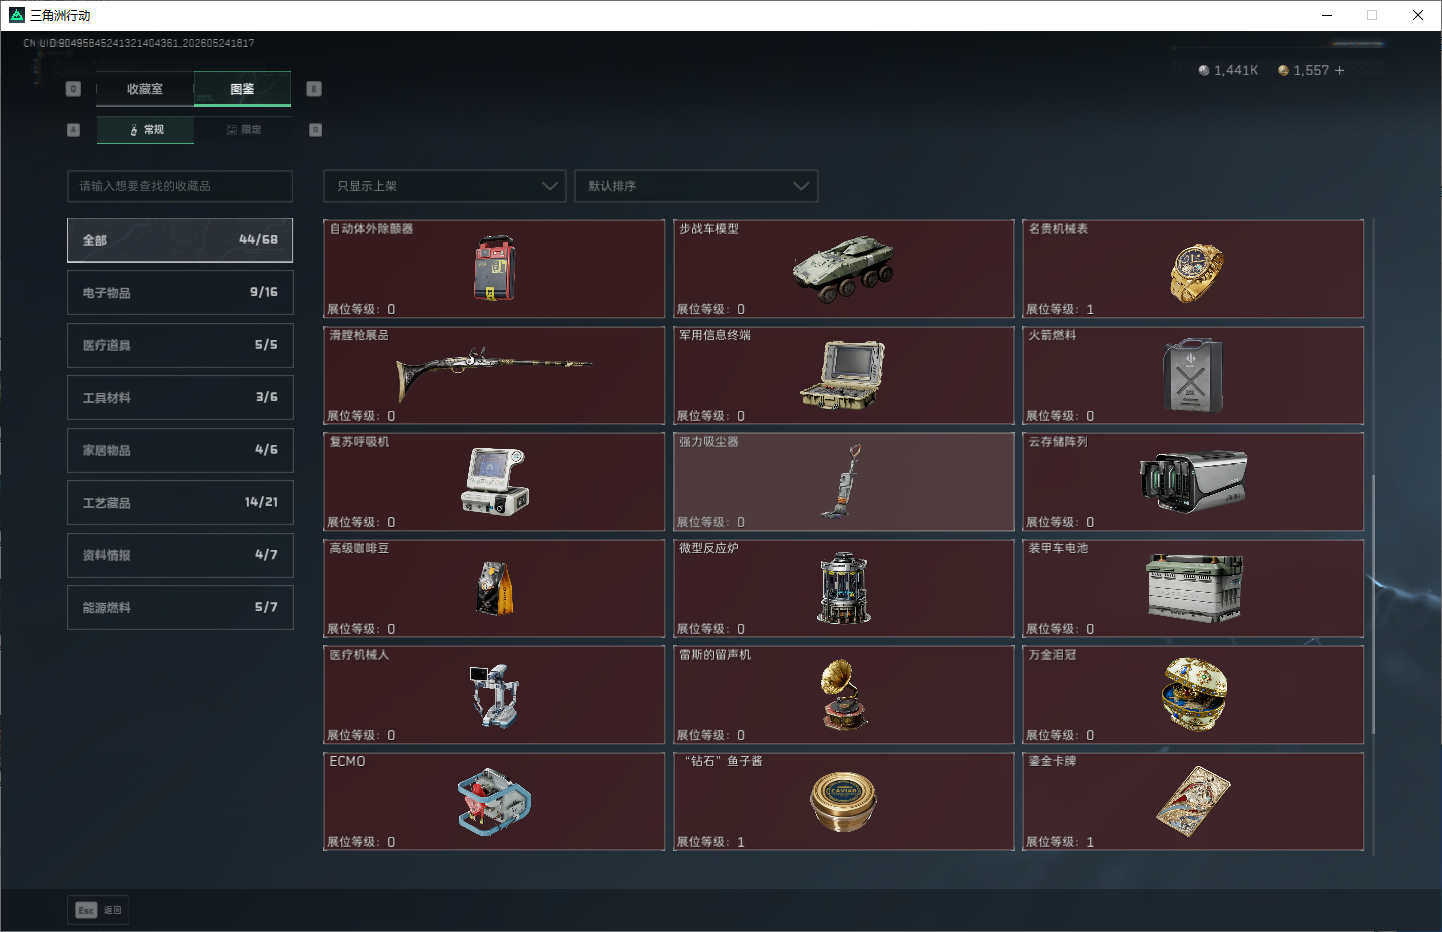Select the 鎏金卡牌 gilded card icon

1193,801
